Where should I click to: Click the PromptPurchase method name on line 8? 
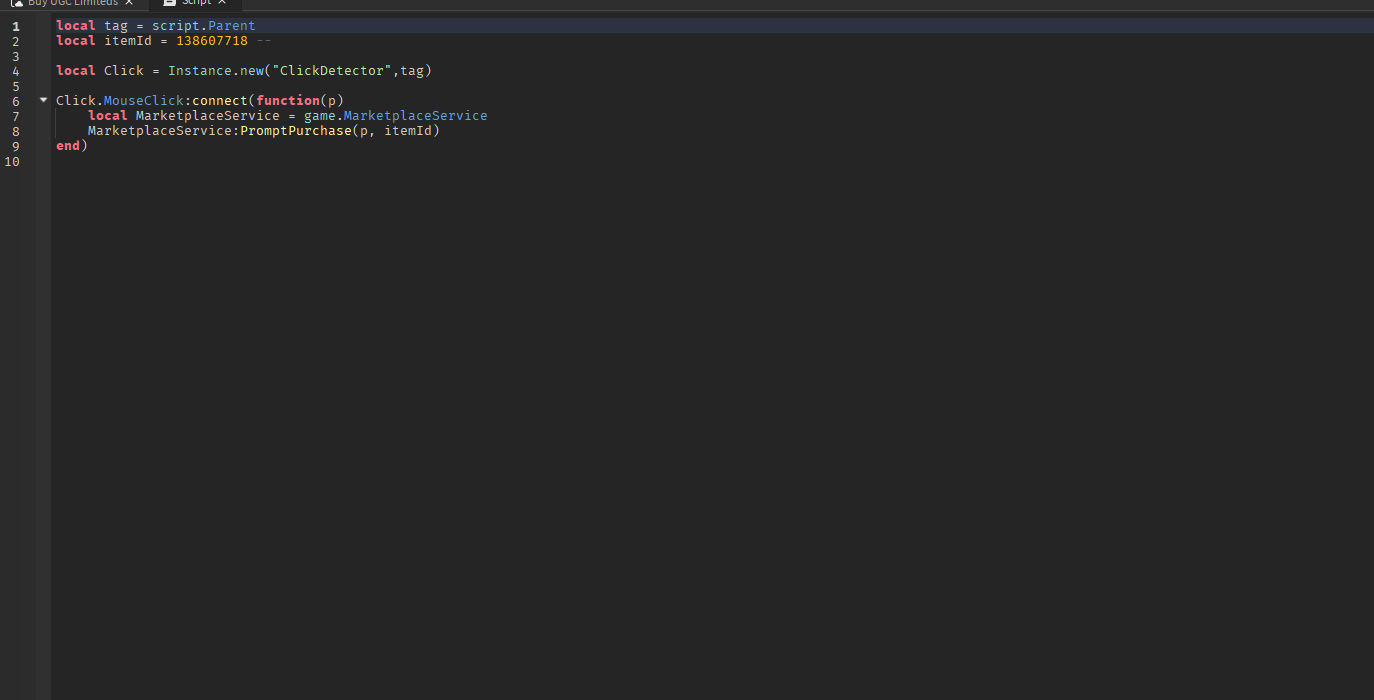(295, 130)
